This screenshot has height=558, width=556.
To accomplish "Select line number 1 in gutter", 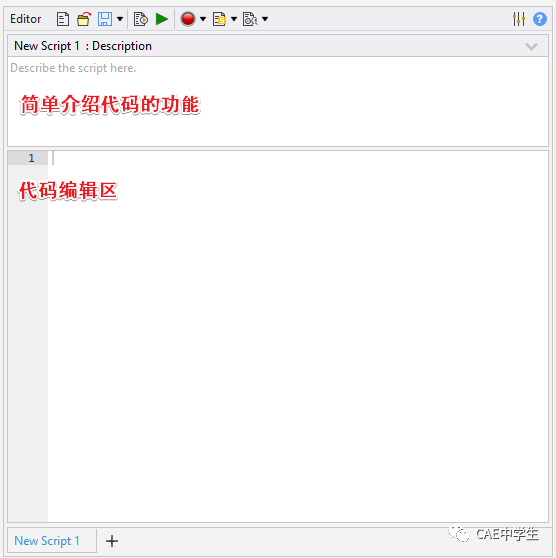I will click(31, 158).
